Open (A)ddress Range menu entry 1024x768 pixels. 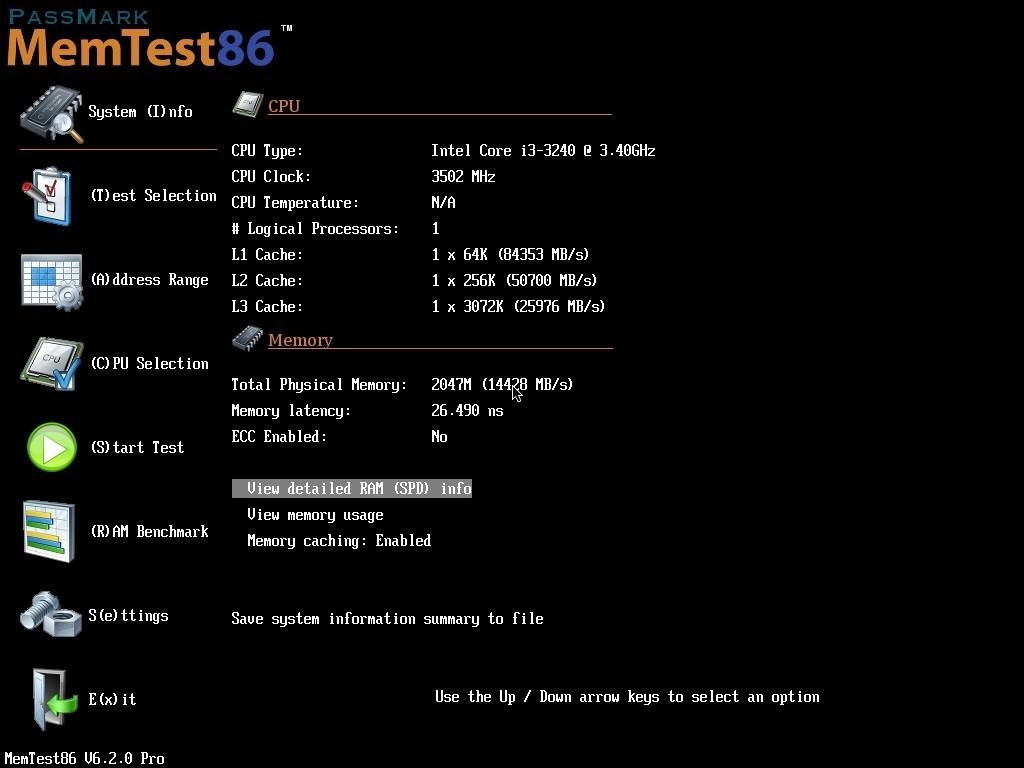pos(150,280)
